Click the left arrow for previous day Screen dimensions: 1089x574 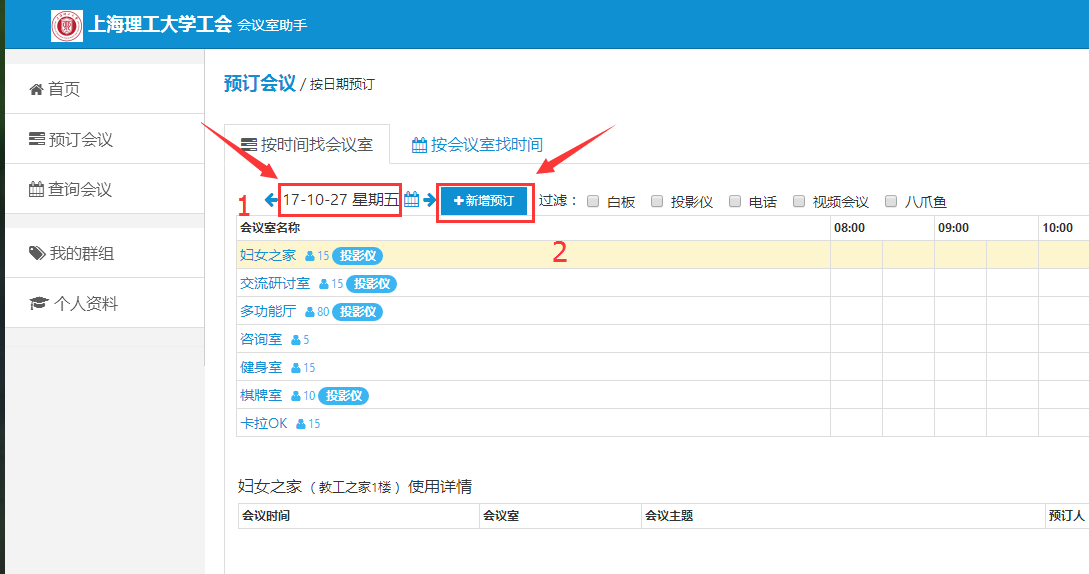click(x=270, y=200)
